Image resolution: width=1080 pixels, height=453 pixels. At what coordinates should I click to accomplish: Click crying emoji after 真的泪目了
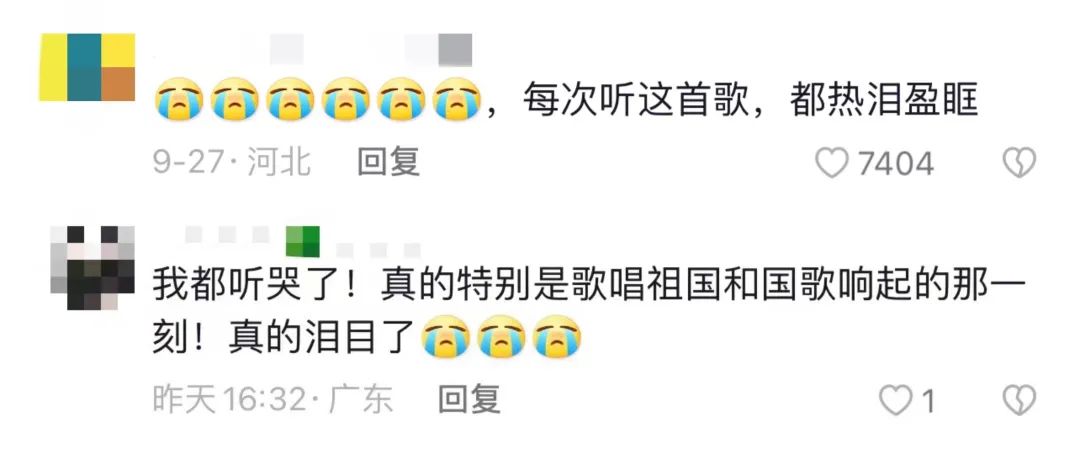click(446, 336)
